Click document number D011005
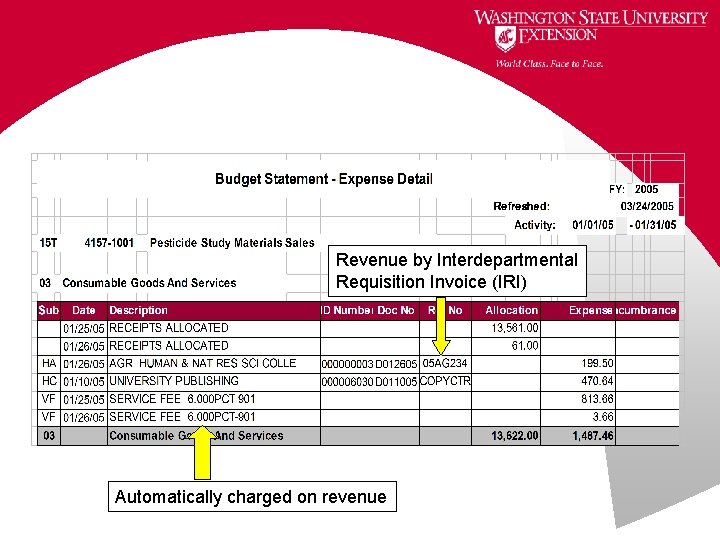The width and height of the screenshot is (720, 540). (396, 382)
